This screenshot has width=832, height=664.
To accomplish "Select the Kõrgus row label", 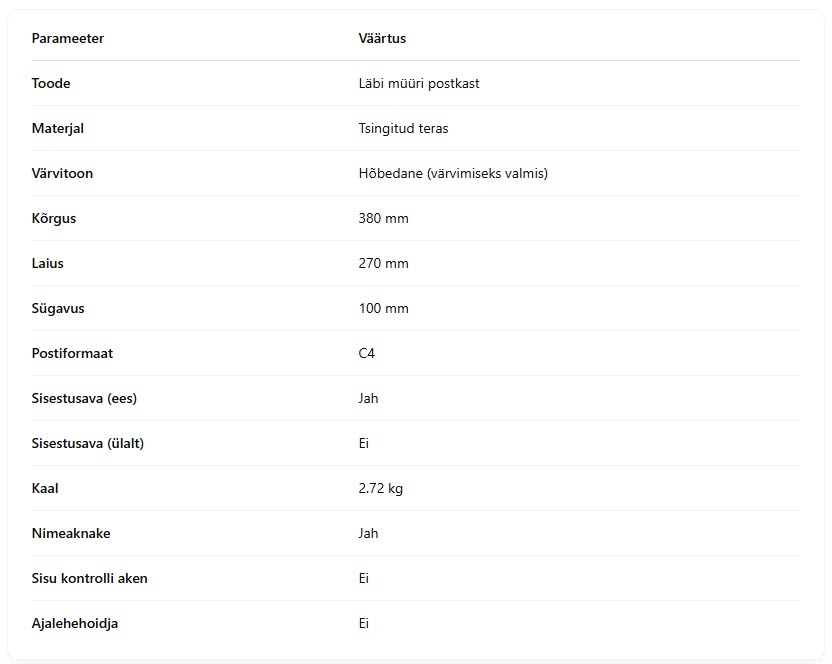I will click(54, 218).
